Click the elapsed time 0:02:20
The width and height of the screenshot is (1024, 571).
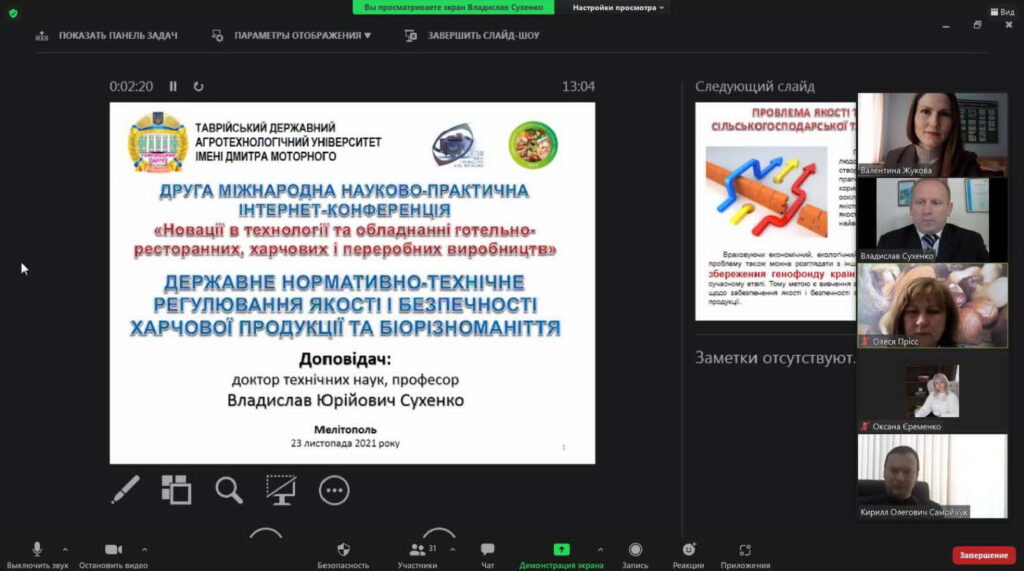[131, 86]
